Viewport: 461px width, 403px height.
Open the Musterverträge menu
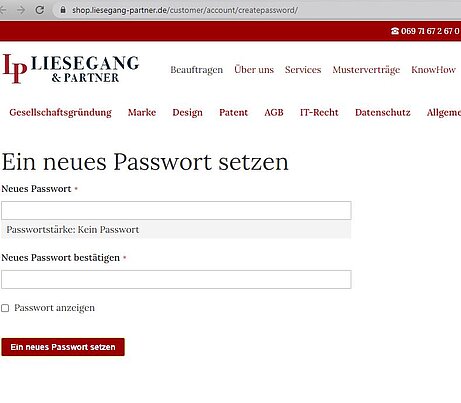pos(366,70)
